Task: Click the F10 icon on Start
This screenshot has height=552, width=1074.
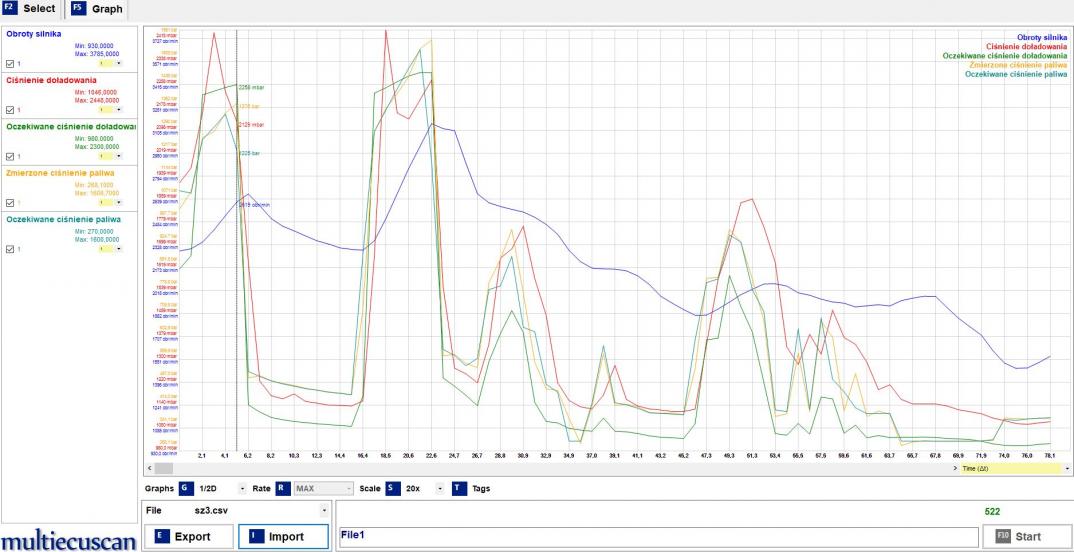Action: (x=1001, y=537)
